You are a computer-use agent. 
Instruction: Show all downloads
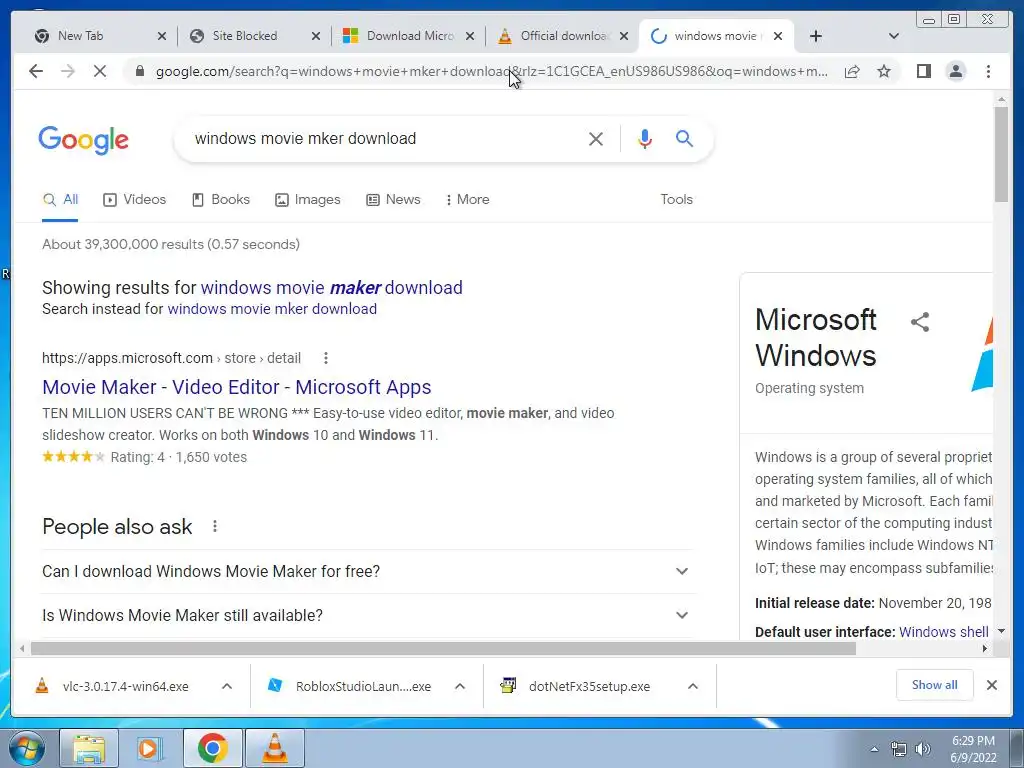pyautogui.click(x=935, y=685)
